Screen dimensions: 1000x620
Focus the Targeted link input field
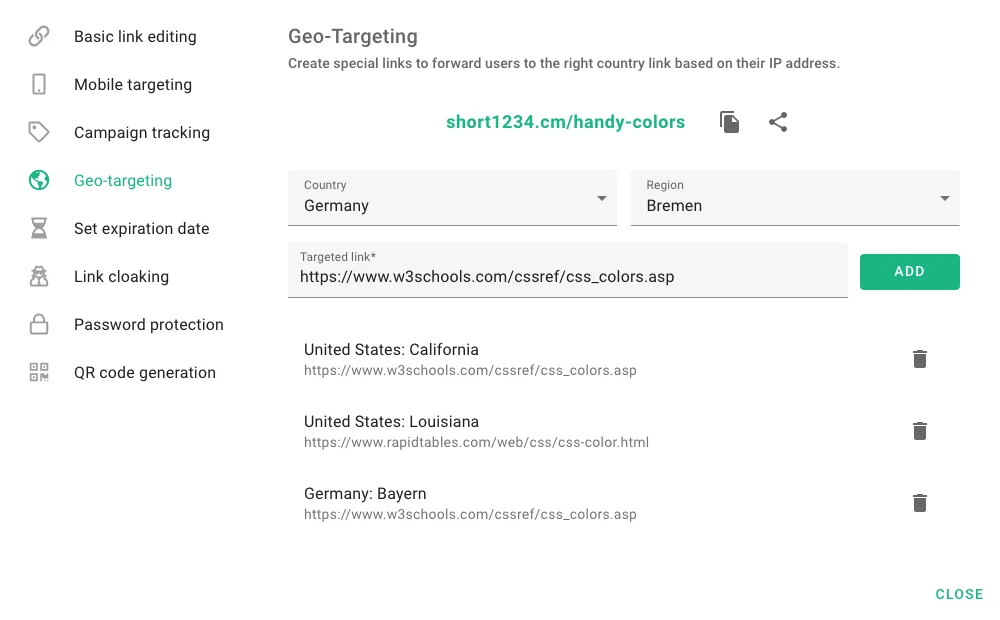click(x=567, y=276)
